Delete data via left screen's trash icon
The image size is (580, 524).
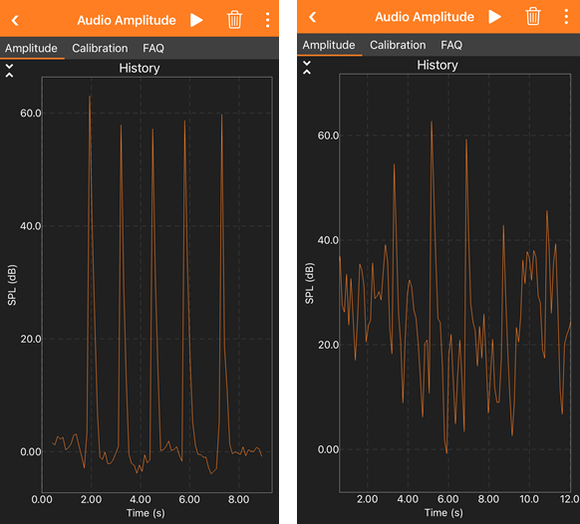235,20
